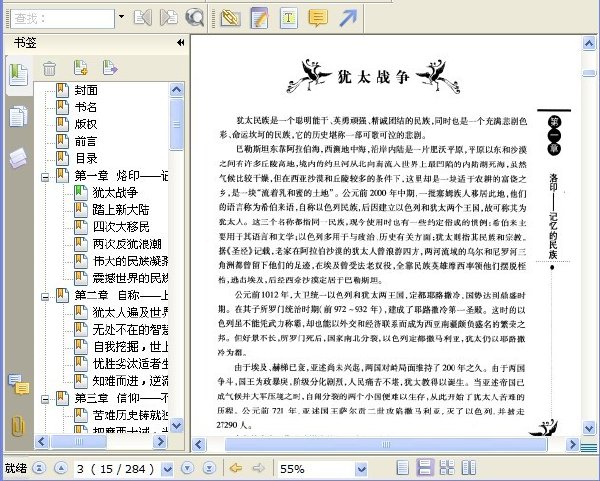
Task: Collapse the 书签 panel with double arrow
Action: (181, 42)
